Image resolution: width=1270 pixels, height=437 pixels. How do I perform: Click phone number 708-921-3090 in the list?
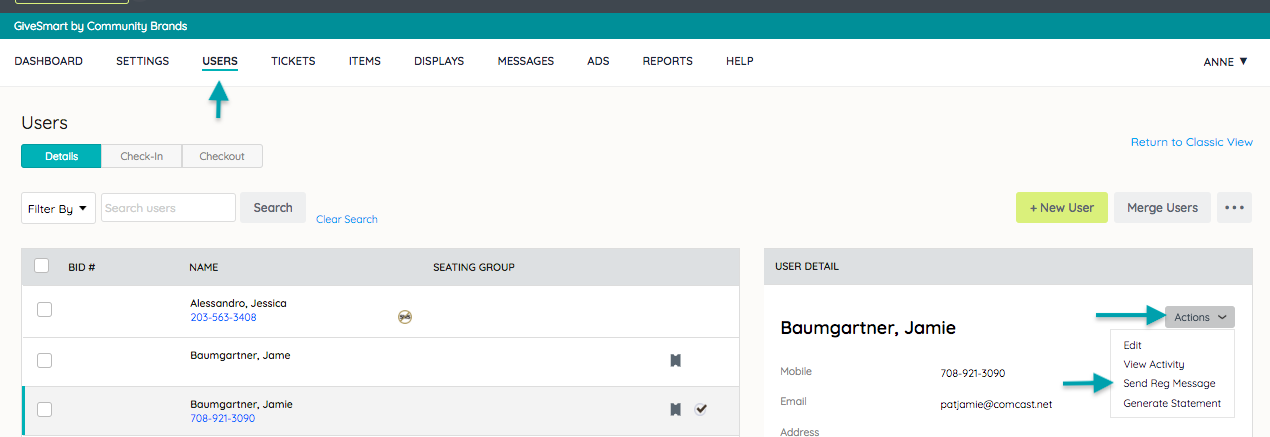point(222,418)
